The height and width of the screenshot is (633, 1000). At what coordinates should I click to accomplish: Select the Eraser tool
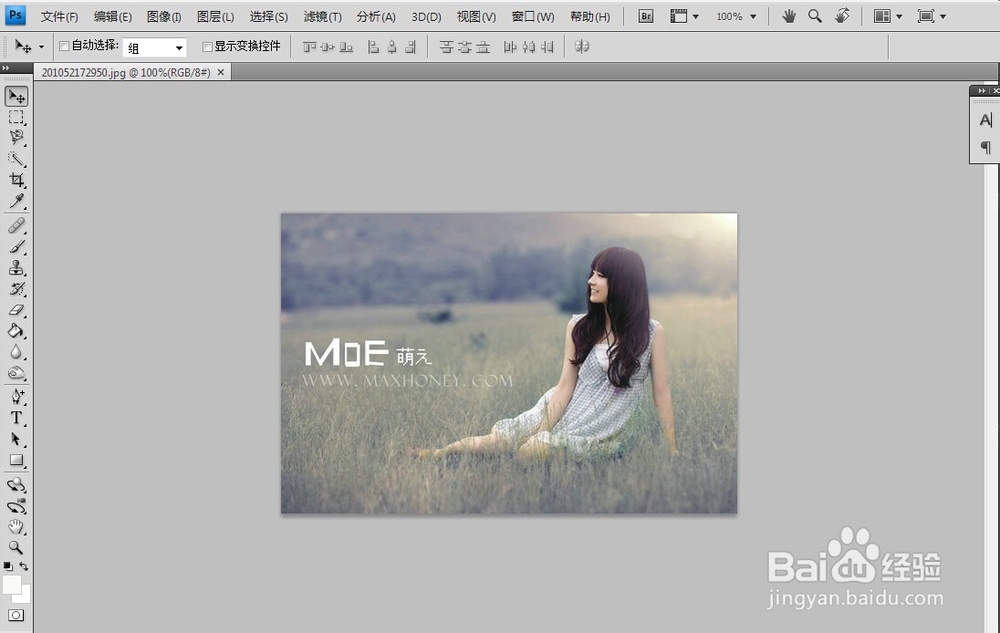point(17,310)
